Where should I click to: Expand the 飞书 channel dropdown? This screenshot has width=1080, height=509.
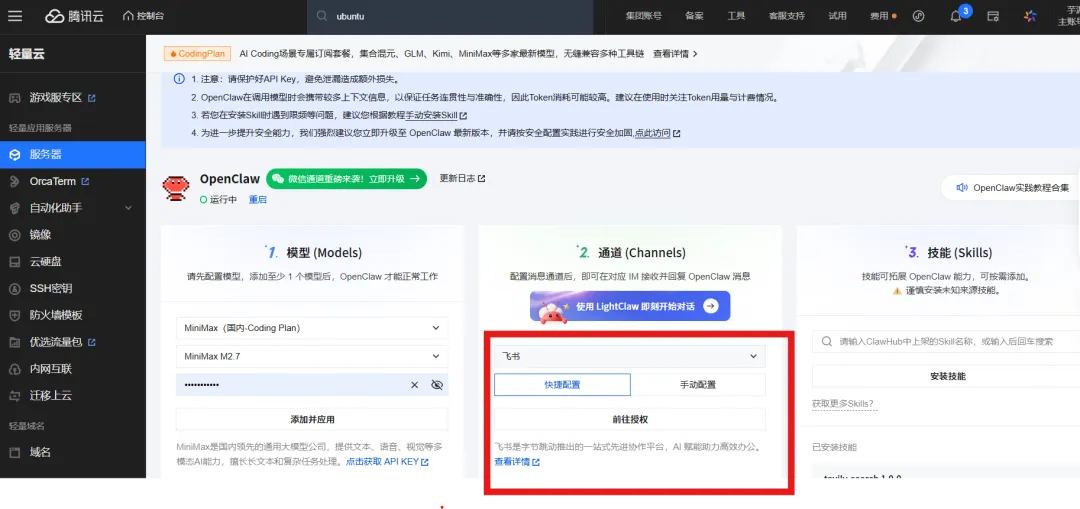[630, 356]
